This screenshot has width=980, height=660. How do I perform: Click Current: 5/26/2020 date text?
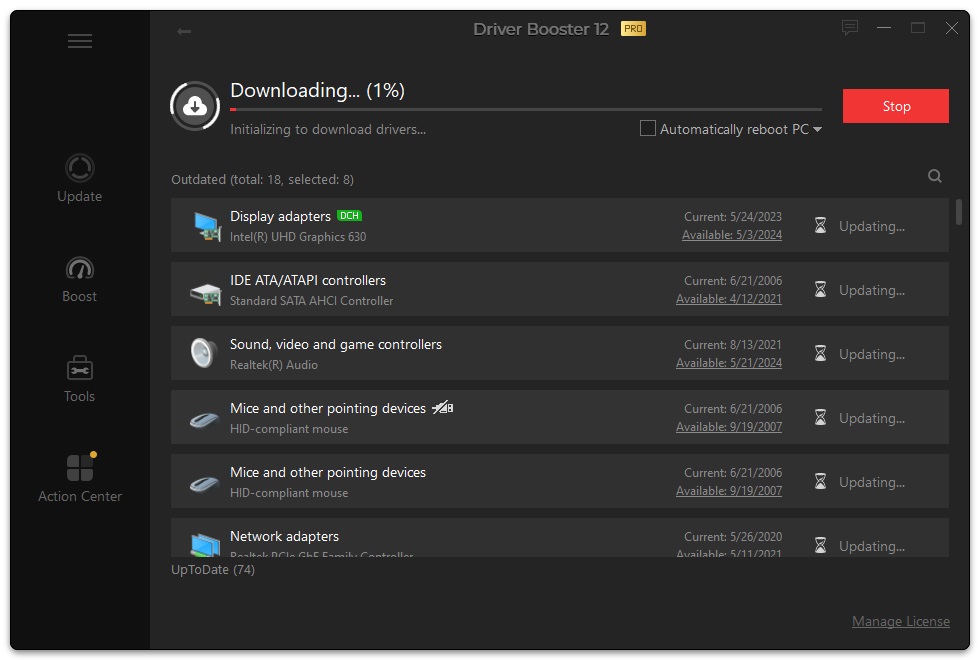[x=732, y=537]
